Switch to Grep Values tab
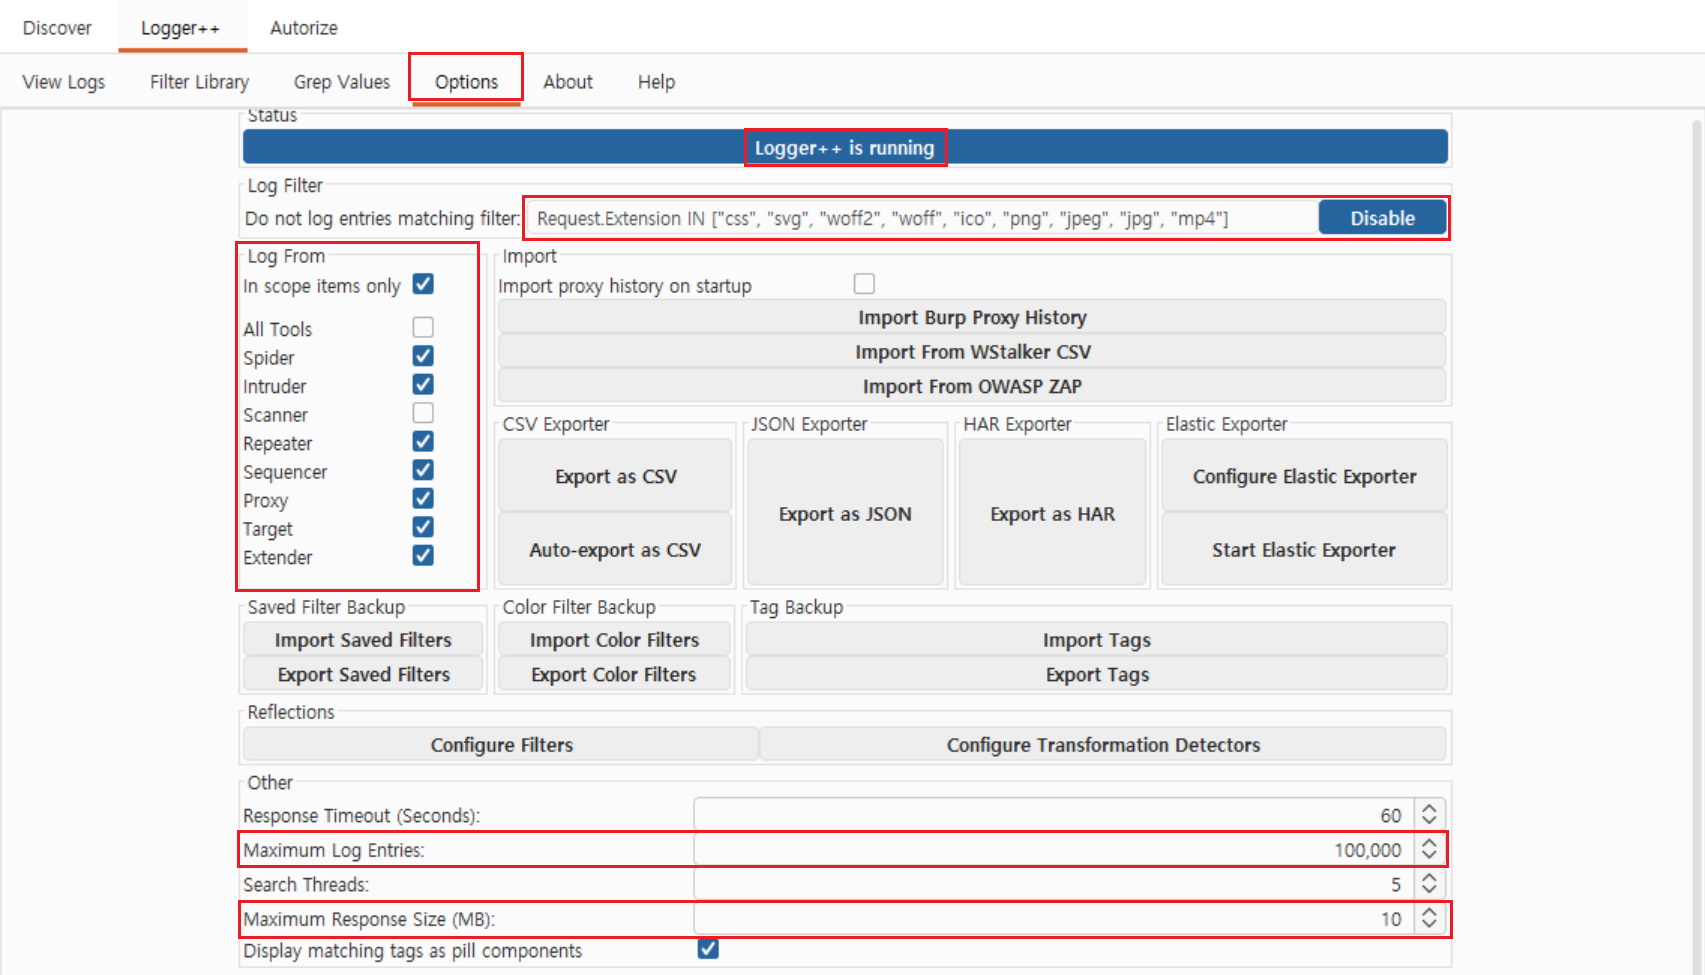Viewport: 1705px width, 975px height. pyautogui.click(x=342, y=82)
